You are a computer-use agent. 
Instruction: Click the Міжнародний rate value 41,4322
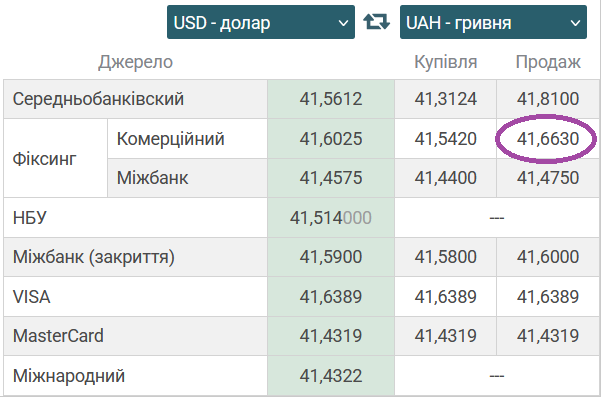(330, 375)
